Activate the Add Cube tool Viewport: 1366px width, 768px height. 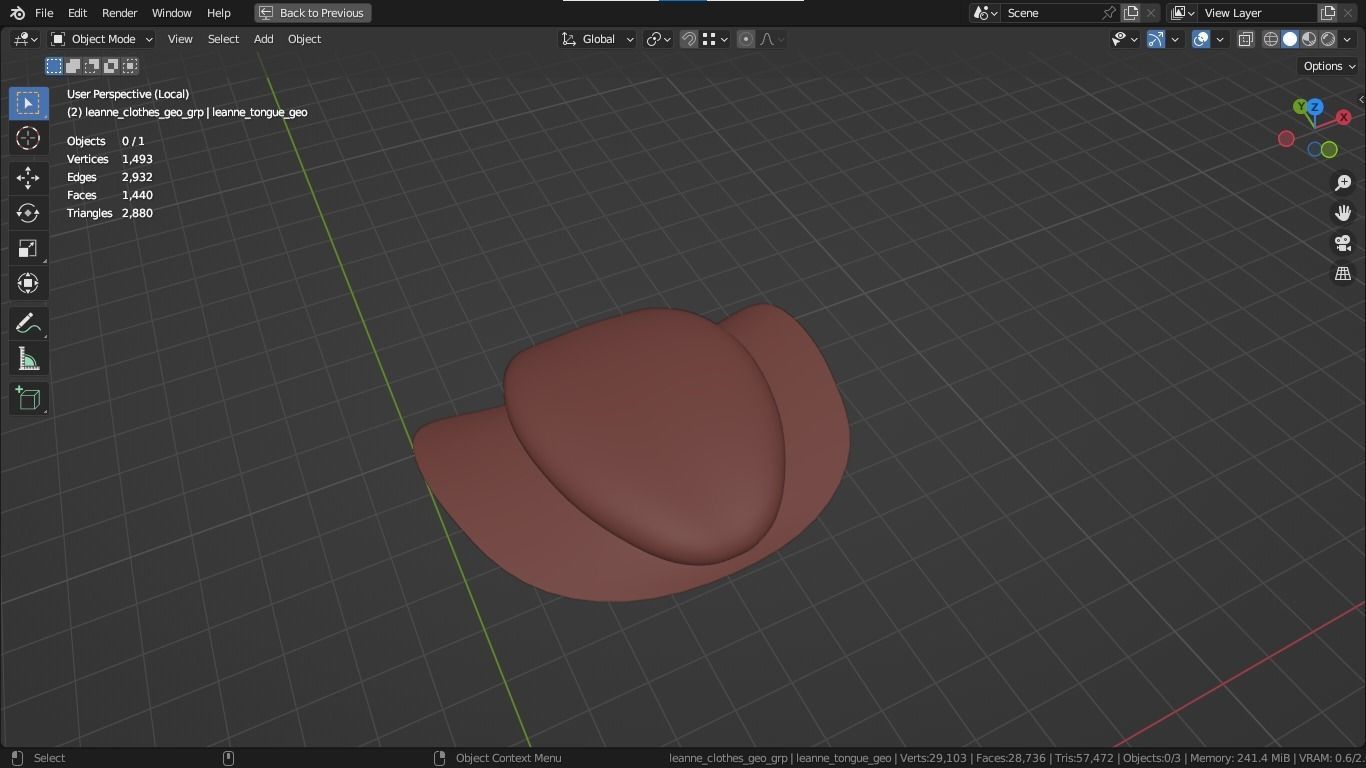(28, 398)
